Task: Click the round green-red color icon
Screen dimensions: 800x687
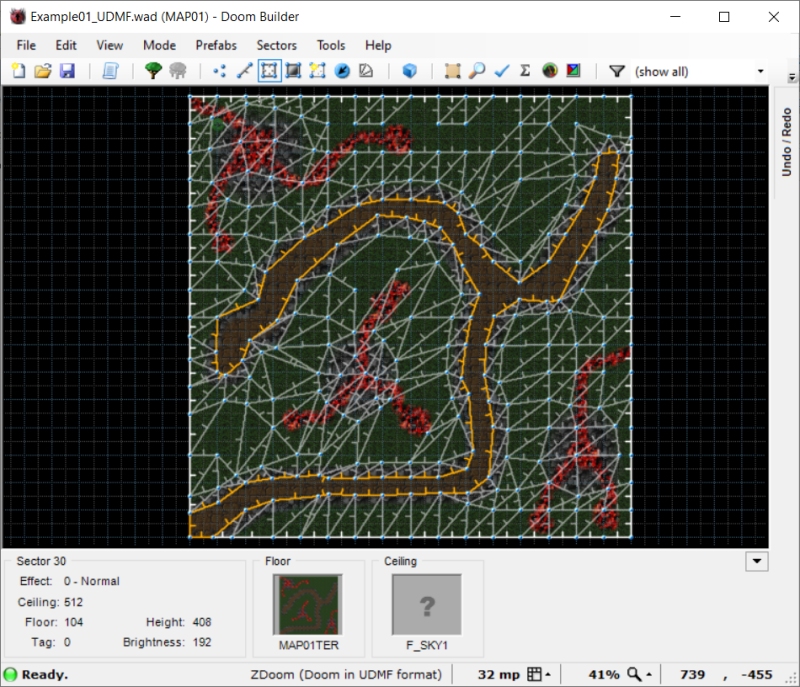Action: coord(549,70)
